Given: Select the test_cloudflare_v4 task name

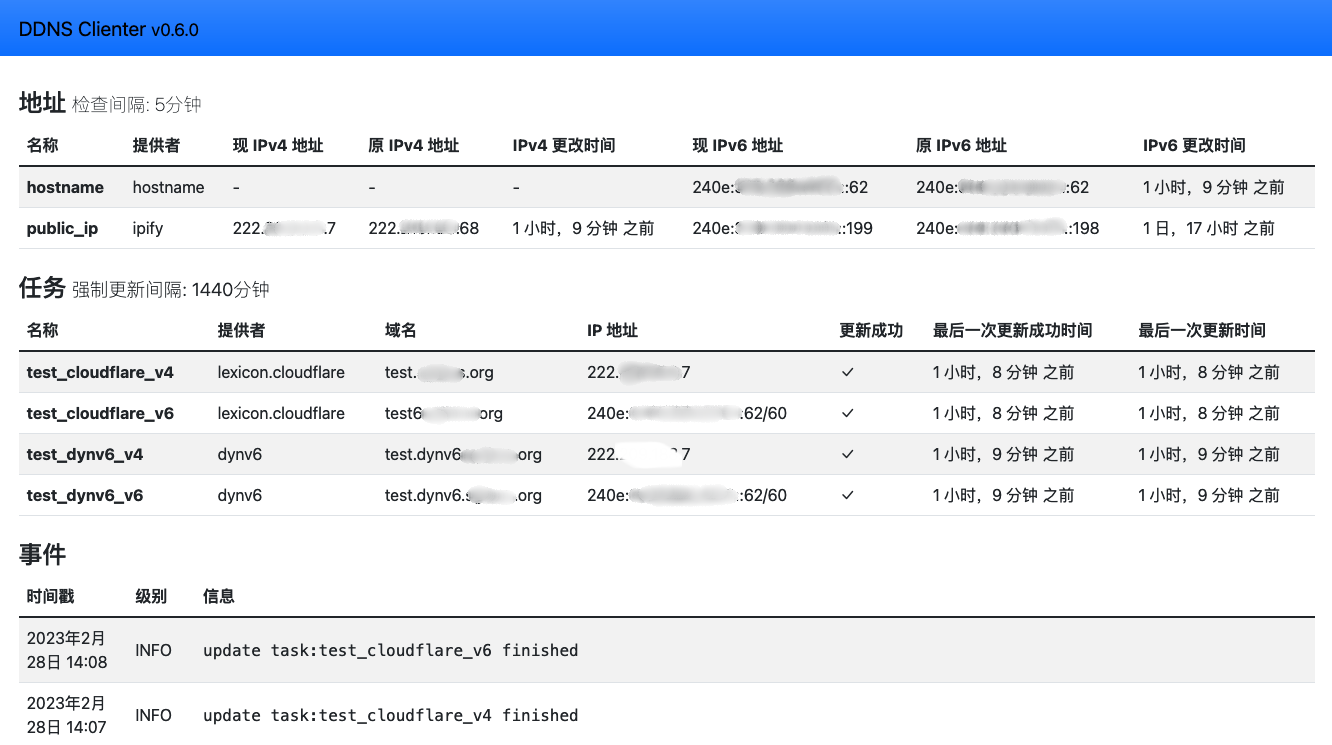Looking at the screenshot, I should (100, 372).
